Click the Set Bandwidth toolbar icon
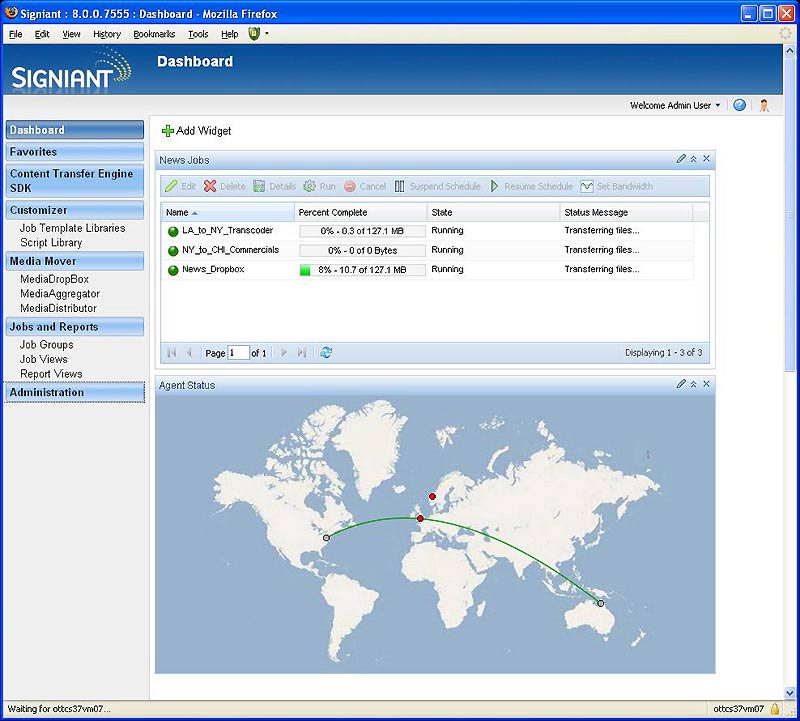Viewport: 800px width, 721px height. 587,186
